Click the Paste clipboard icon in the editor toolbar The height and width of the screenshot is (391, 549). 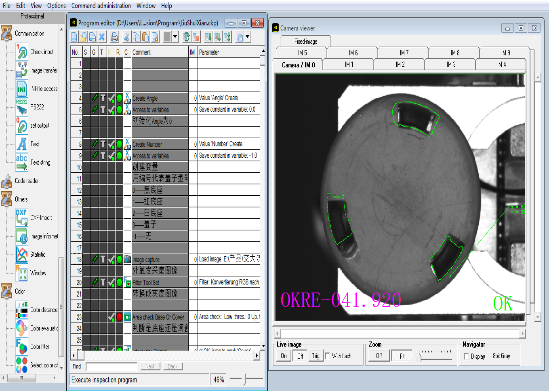point(145,36)
